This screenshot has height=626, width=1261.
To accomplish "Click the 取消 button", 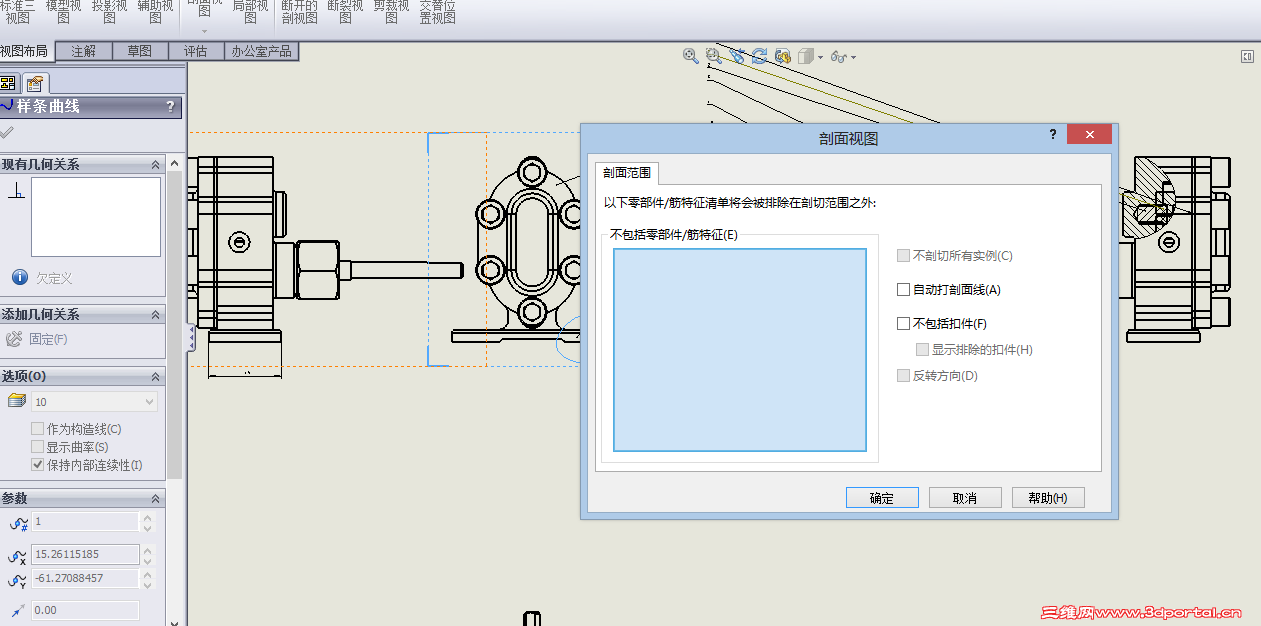I will [965, 498].
